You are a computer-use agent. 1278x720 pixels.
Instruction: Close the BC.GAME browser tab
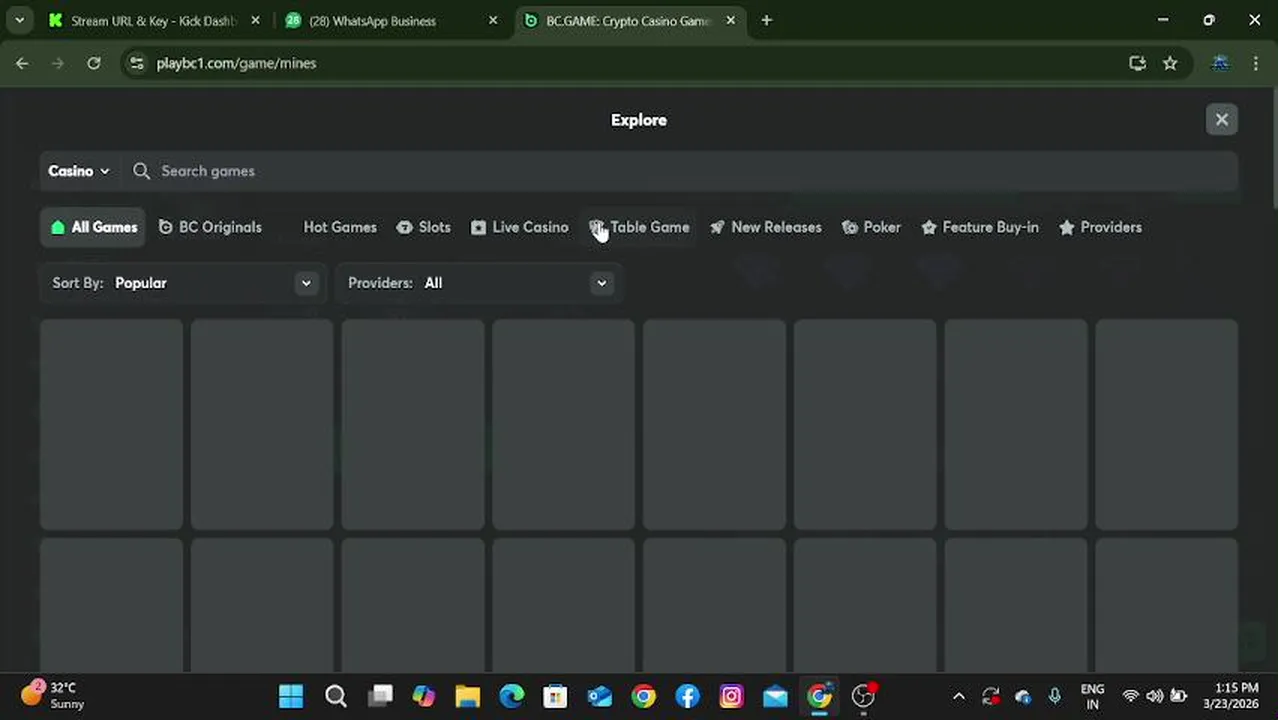tap(730, 20)
